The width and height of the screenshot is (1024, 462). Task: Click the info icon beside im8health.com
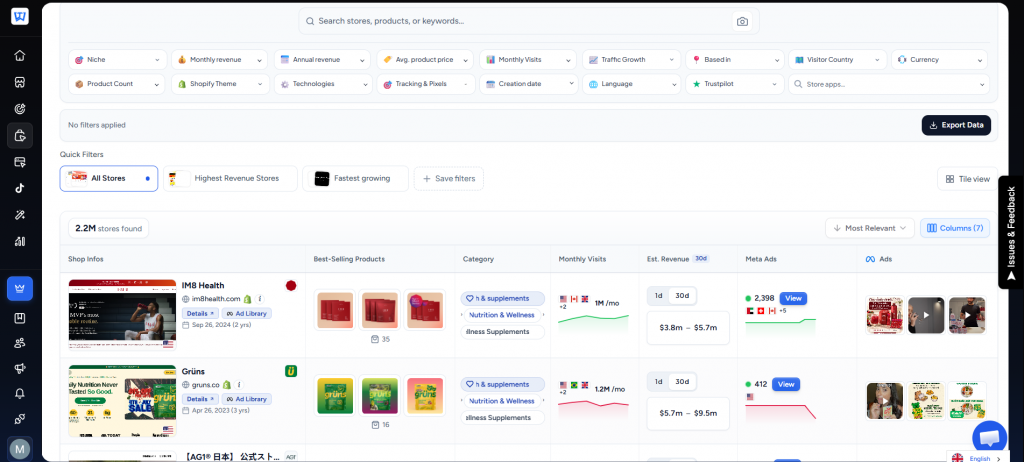(x=259, y=299)
